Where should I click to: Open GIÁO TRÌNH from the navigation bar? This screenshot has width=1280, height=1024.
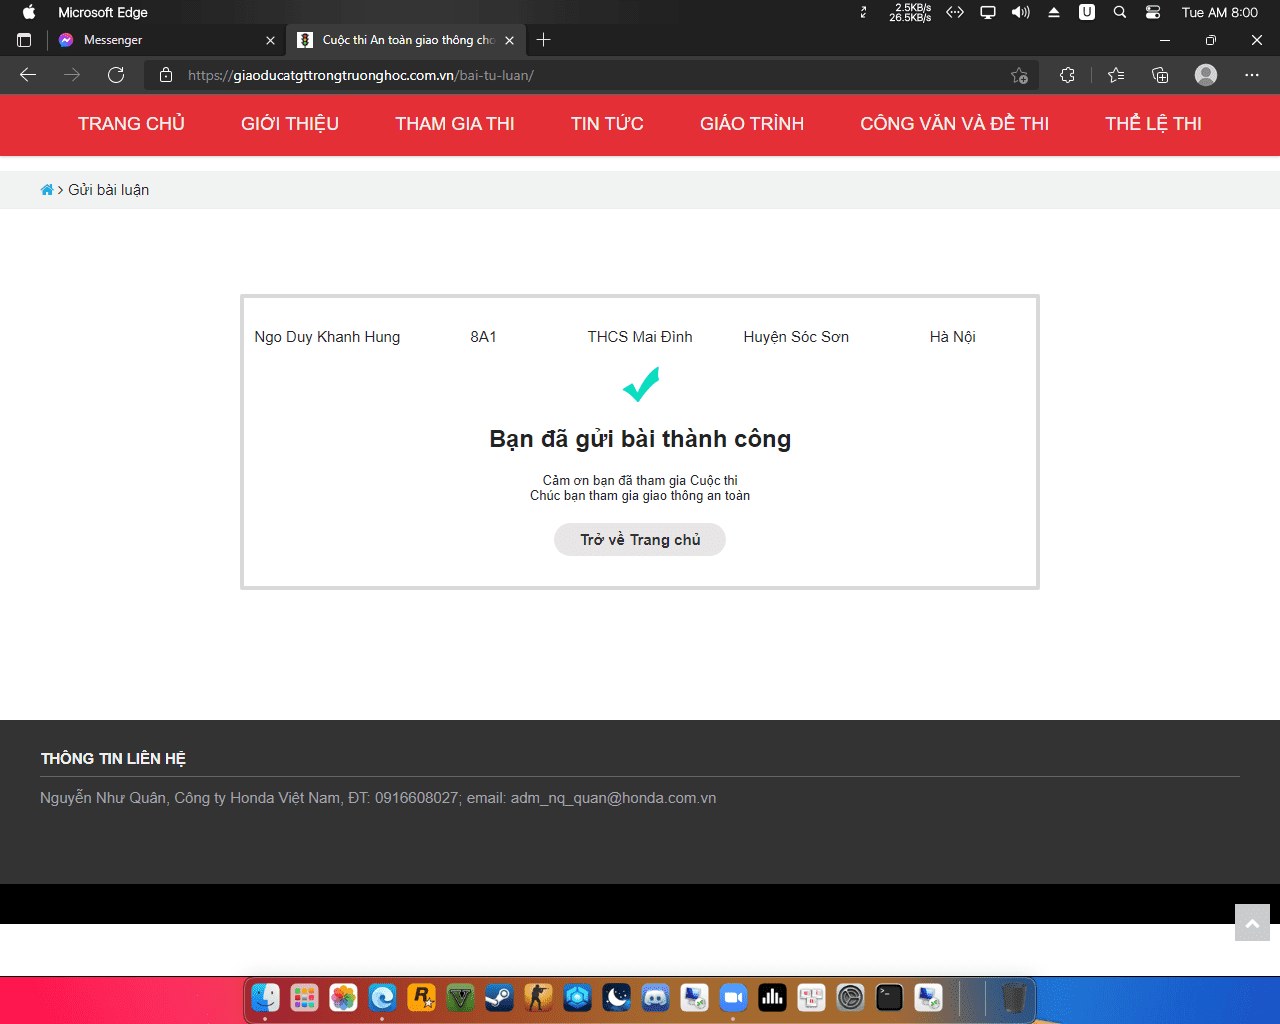coord(752,124)
